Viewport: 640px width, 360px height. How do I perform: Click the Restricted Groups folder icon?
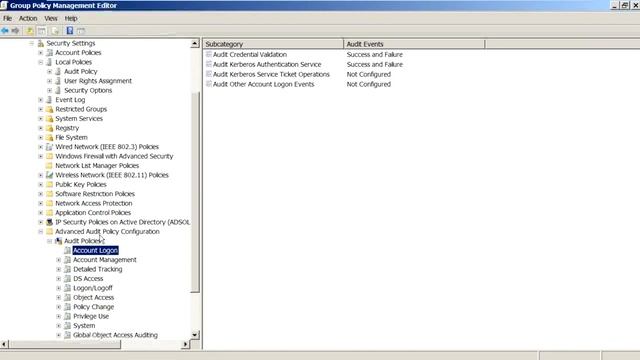point(49,109)
